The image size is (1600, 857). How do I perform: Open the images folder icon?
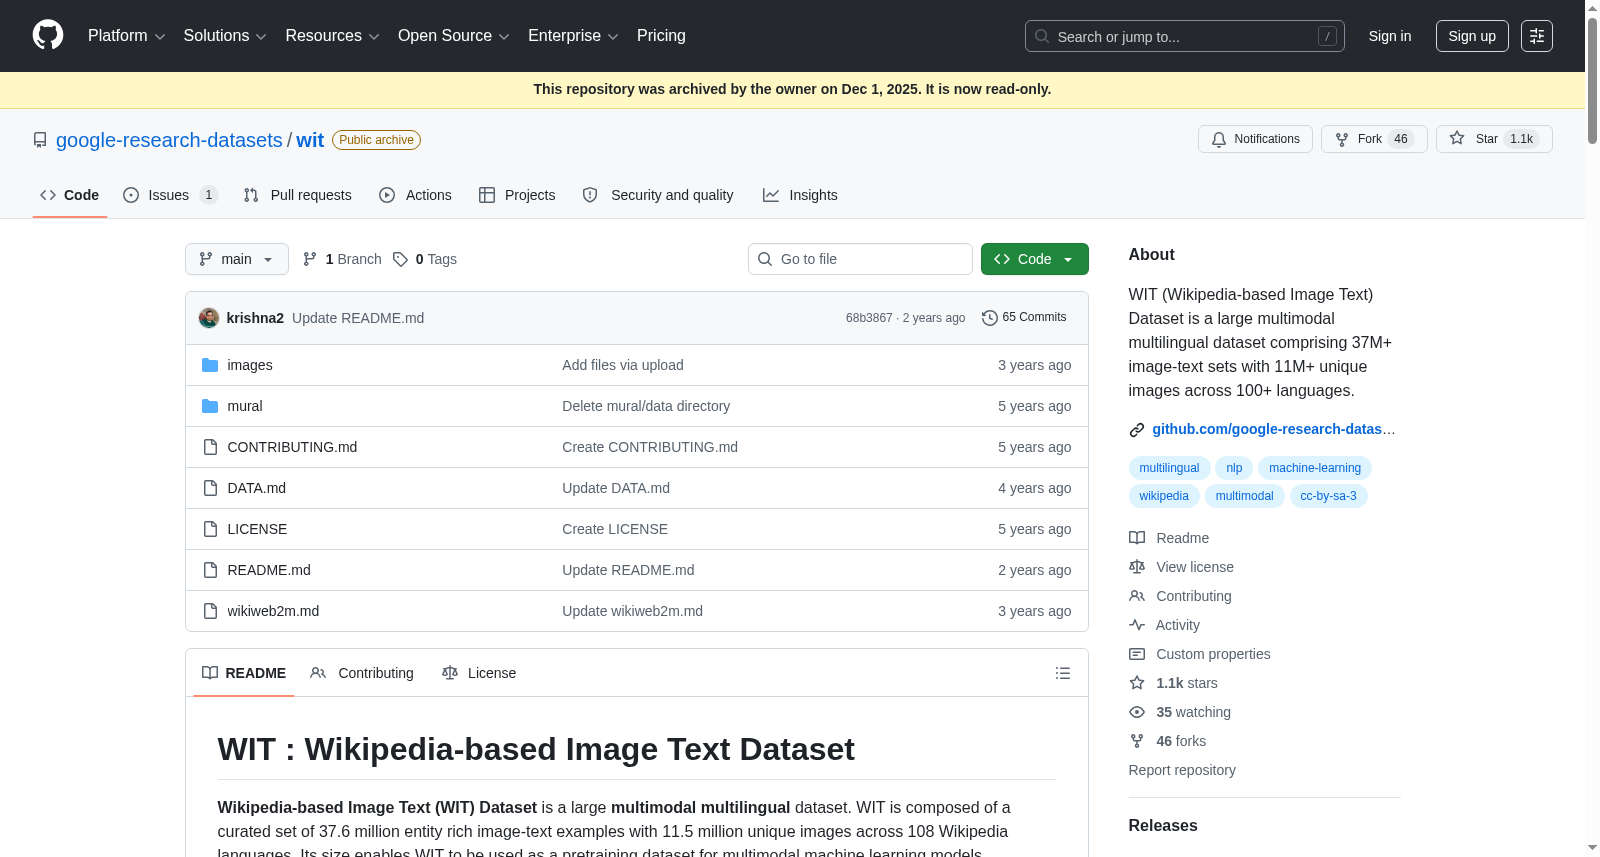click(x=210, y=365)
